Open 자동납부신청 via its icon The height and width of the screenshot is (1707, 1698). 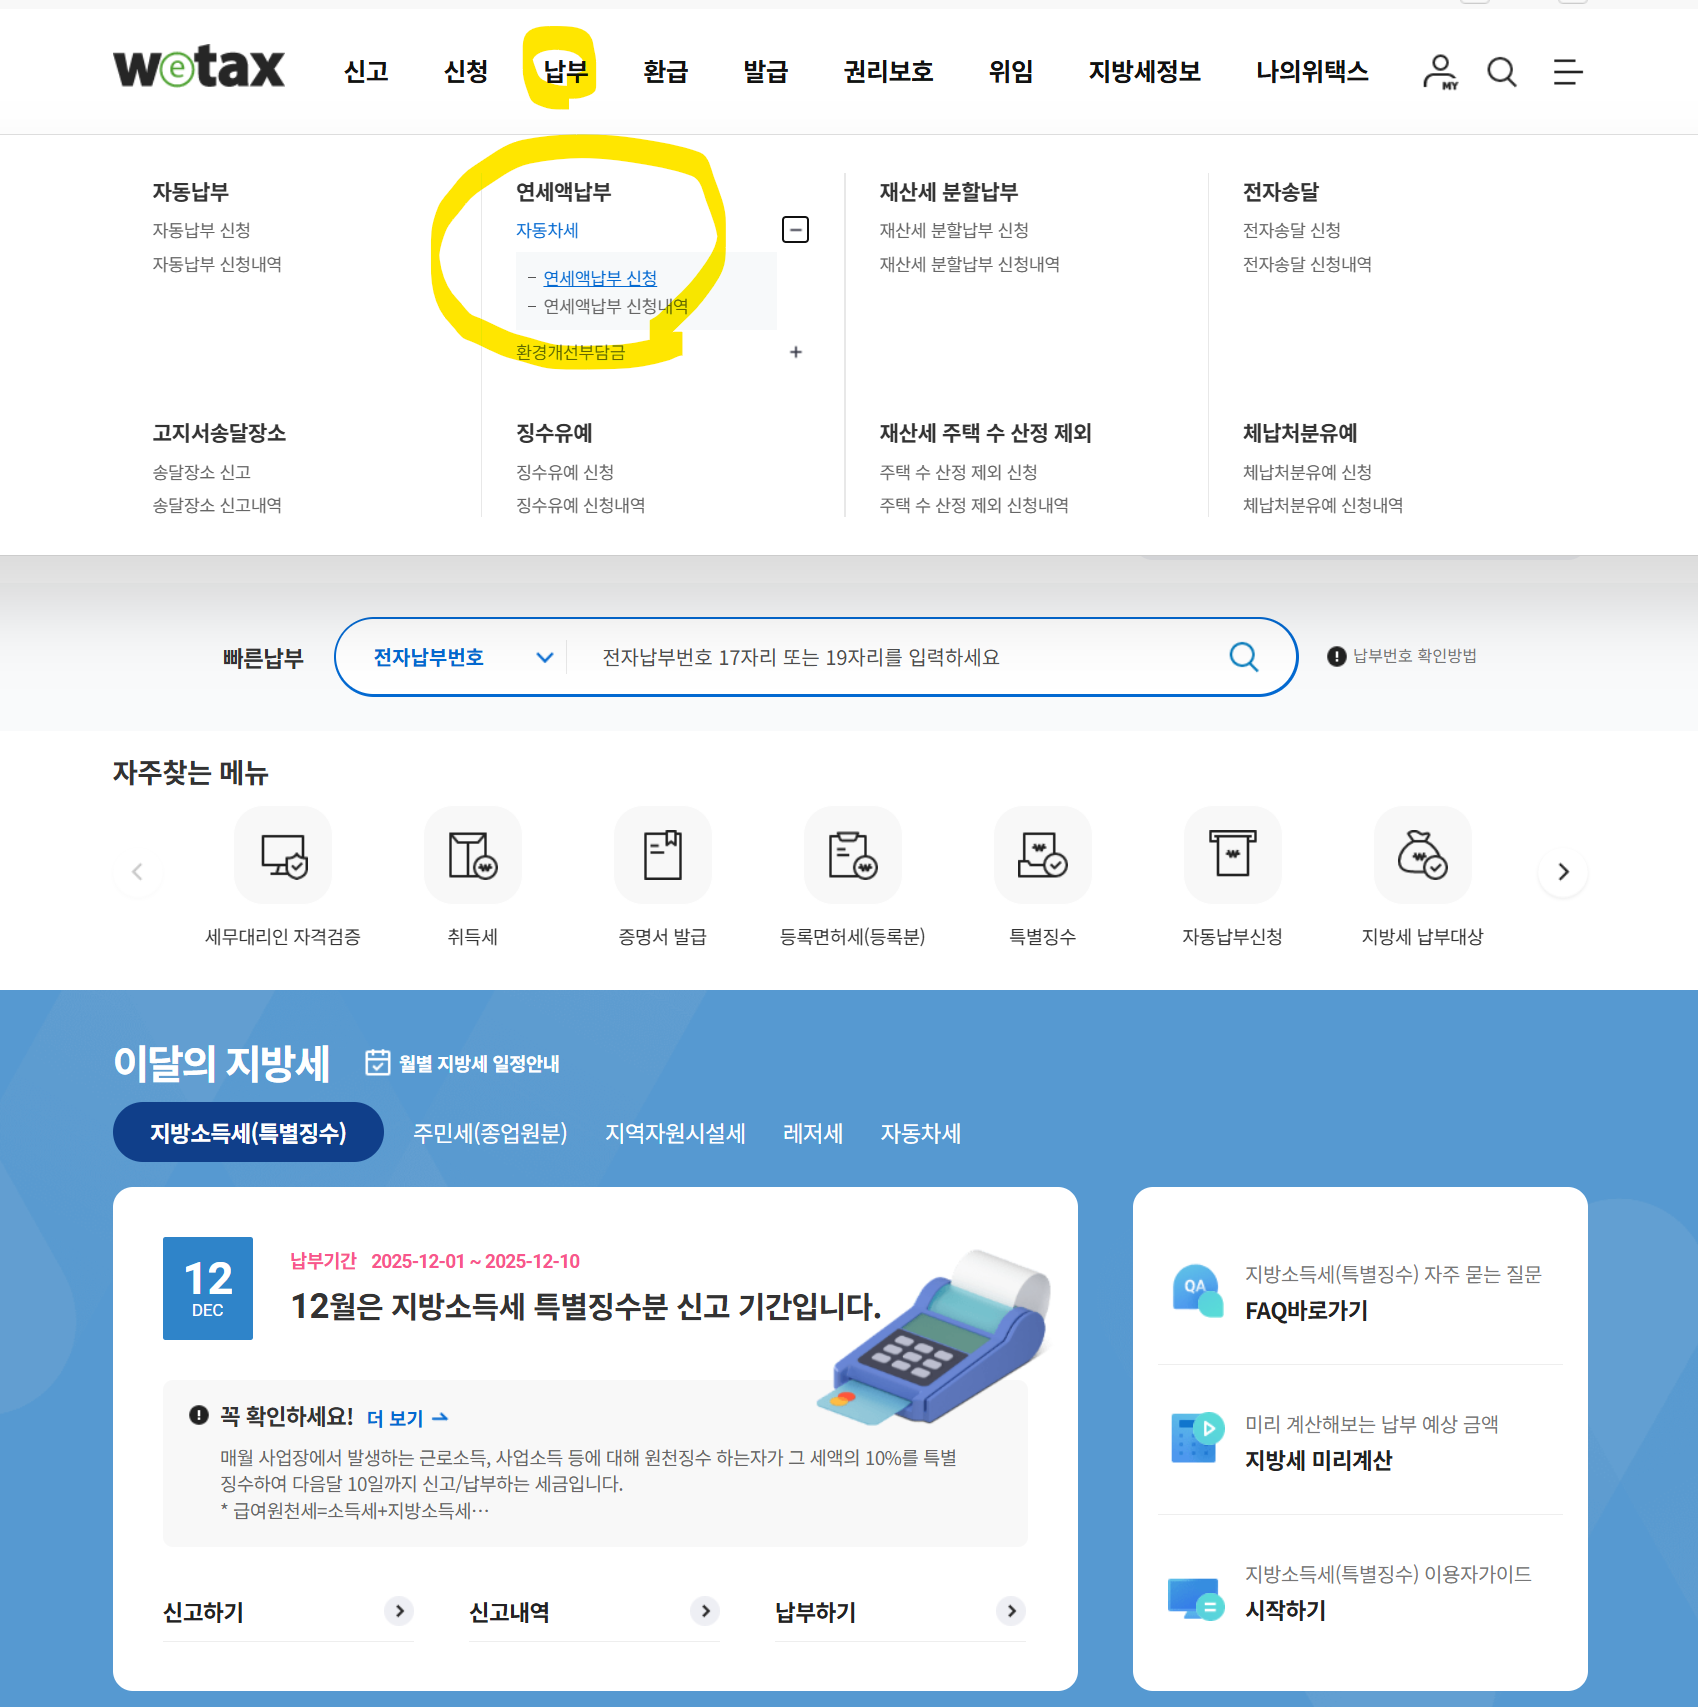1232,855
